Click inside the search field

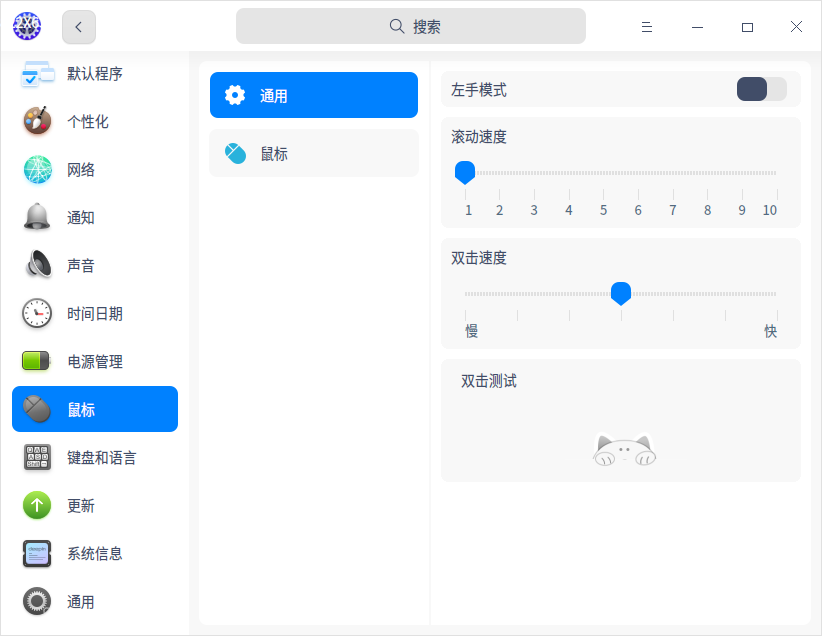[410, 26]
